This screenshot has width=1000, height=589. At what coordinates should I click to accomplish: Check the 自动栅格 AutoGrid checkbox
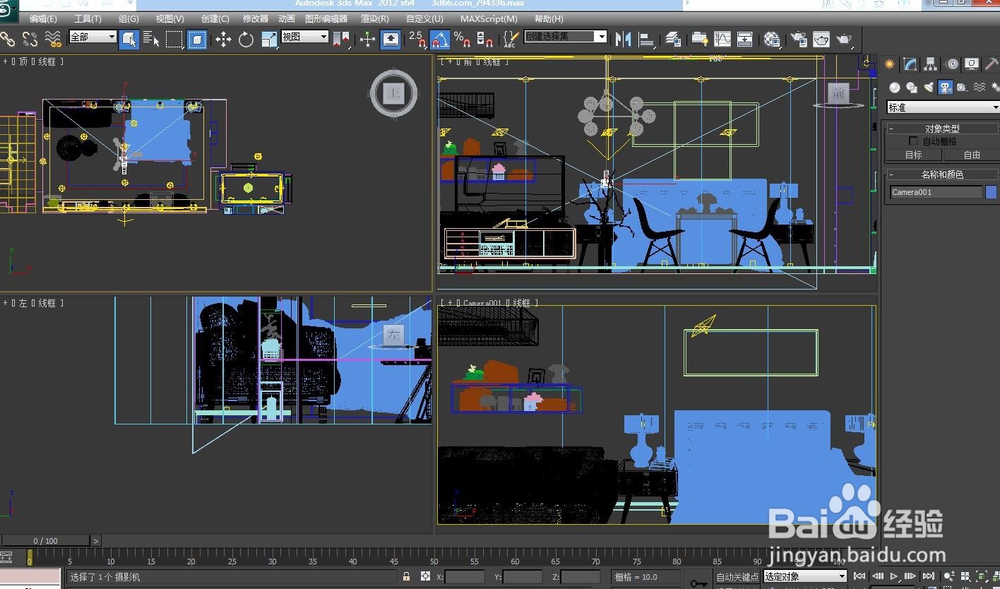pos(913,140)
